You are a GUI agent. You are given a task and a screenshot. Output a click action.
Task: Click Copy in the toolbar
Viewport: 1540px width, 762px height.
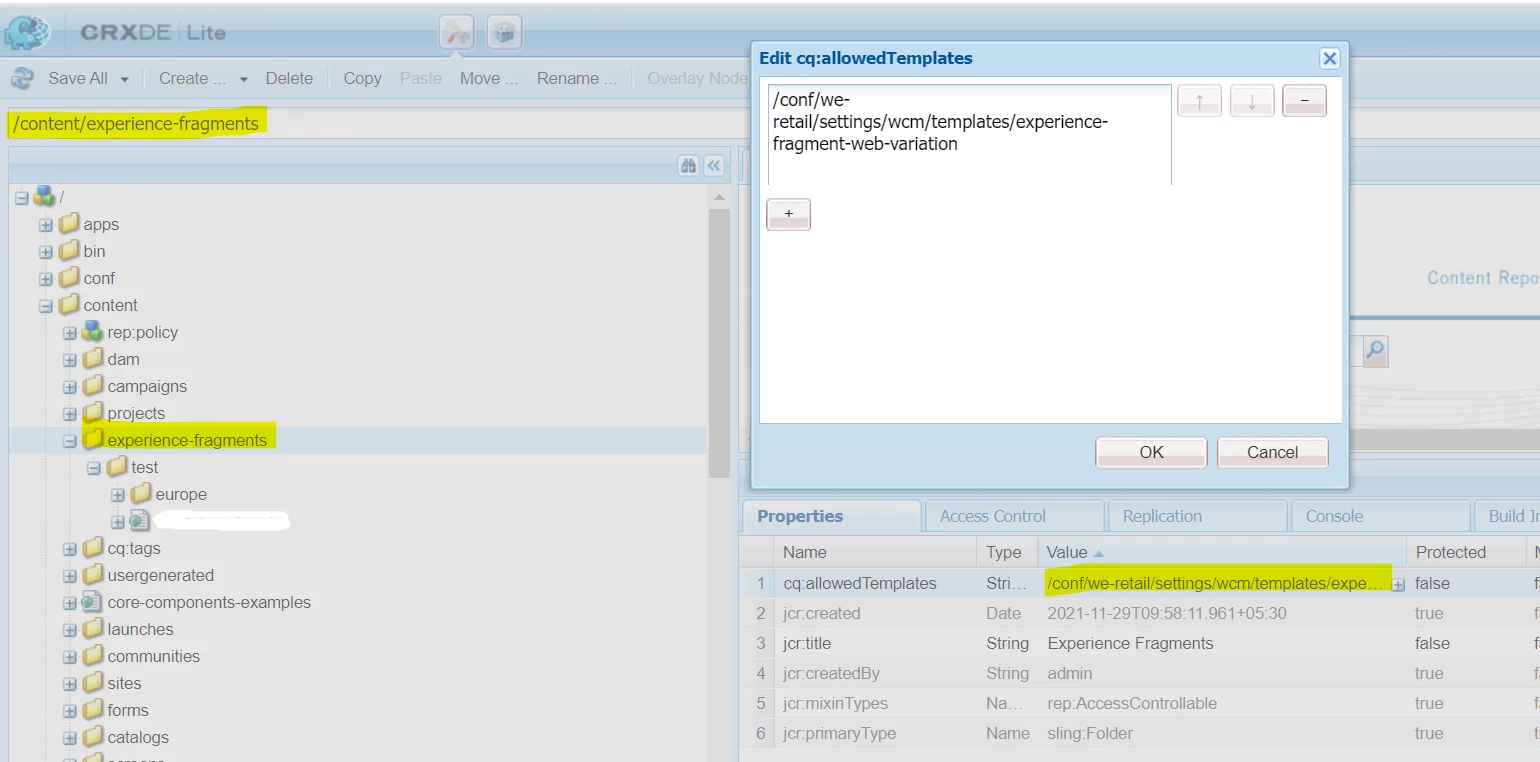362,78
